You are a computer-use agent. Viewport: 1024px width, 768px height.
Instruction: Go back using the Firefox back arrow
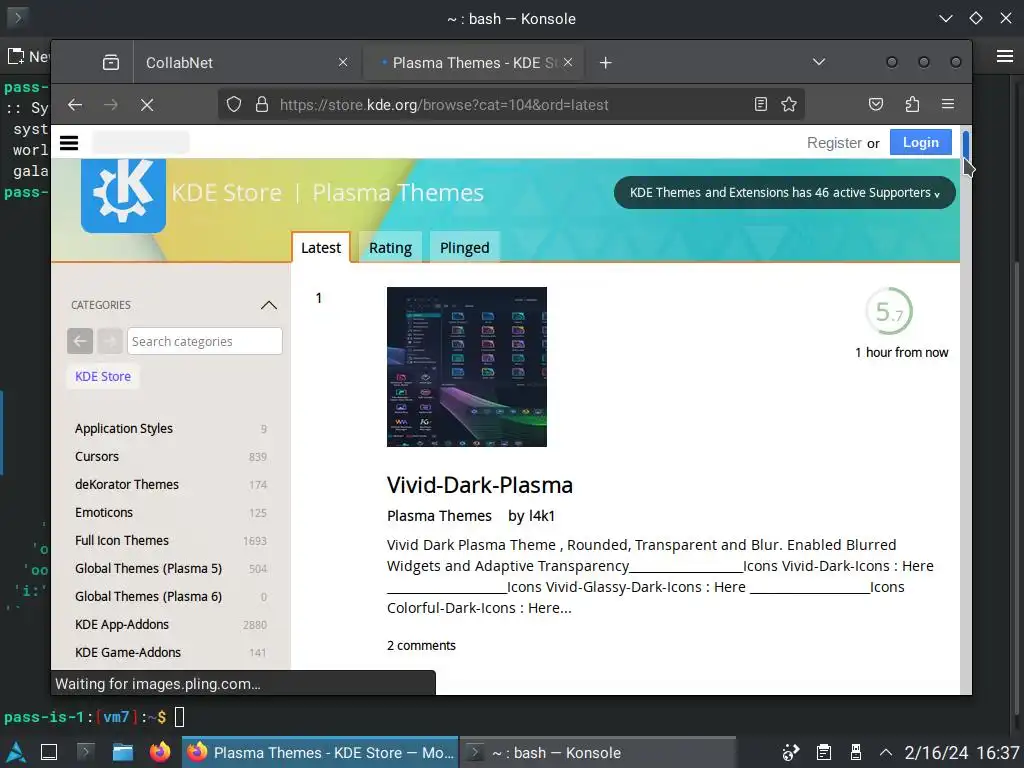click(x=75, y=104)
